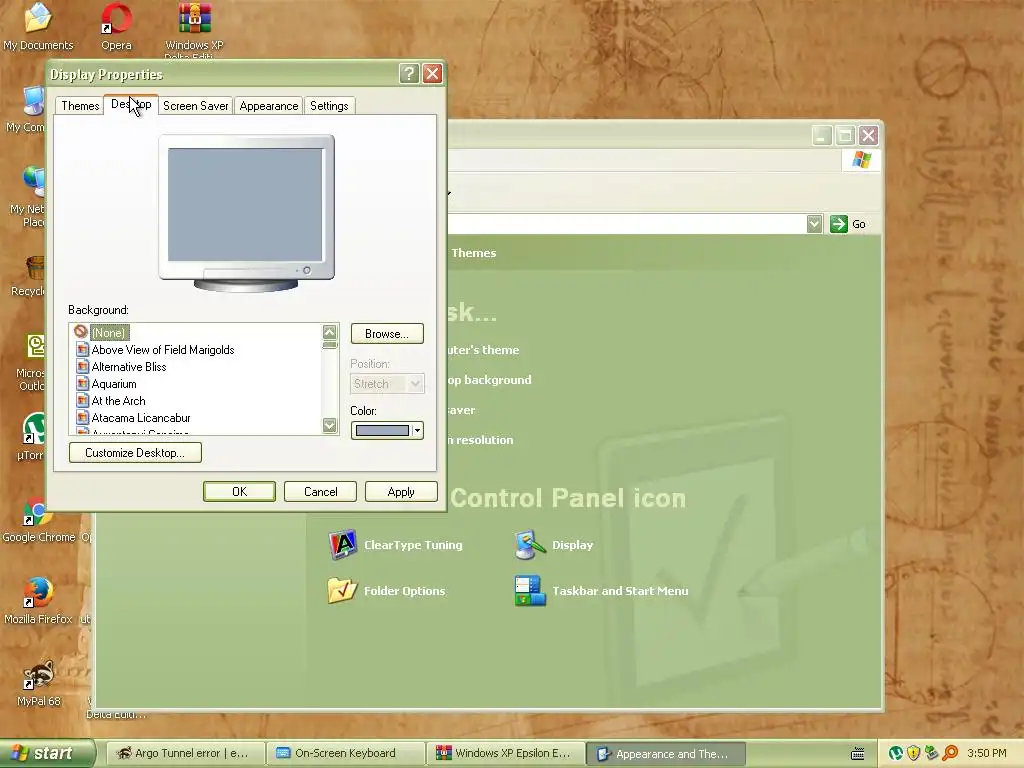Viewport: 1024px width, 768px height.
Task: Open the Themes tab in Display Properties
Action: 80,106
